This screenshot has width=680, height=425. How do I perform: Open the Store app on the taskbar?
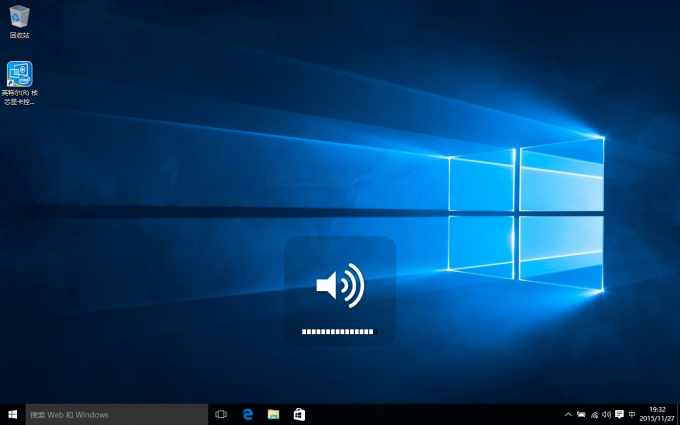tap(299, 415)
